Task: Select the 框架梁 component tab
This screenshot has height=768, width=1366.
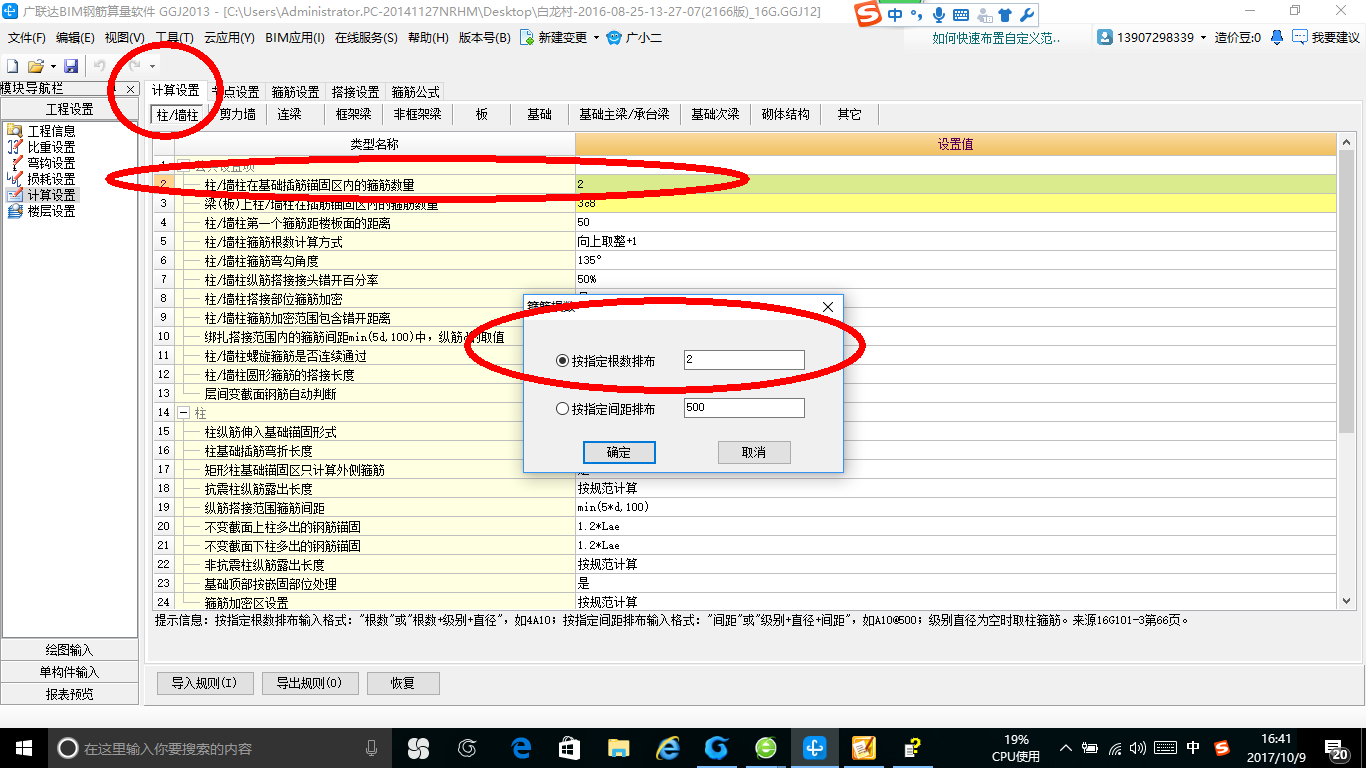Action: click(x=354, y=115)
